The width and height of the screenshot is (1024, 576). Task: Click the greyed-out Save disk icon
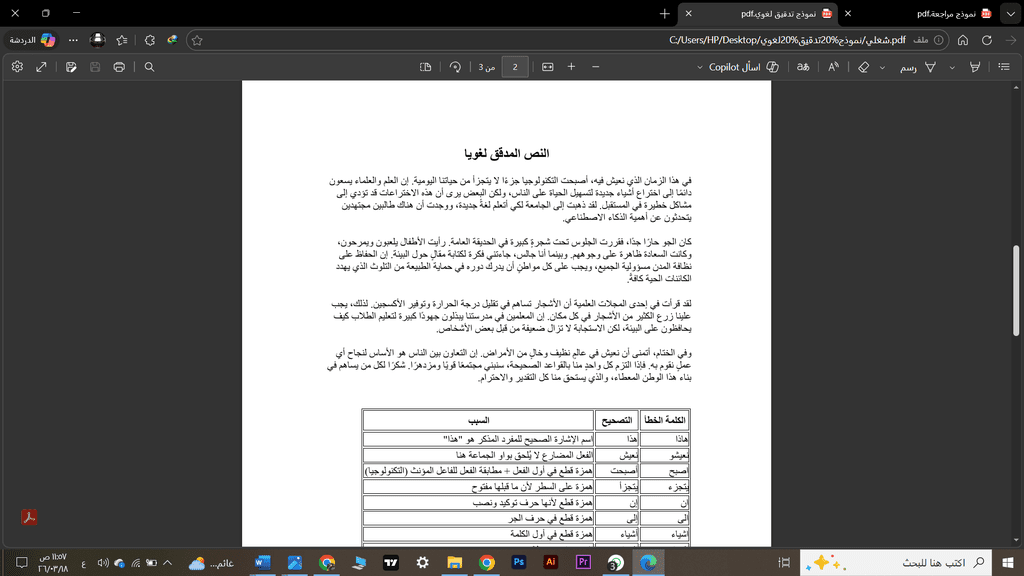95,67
